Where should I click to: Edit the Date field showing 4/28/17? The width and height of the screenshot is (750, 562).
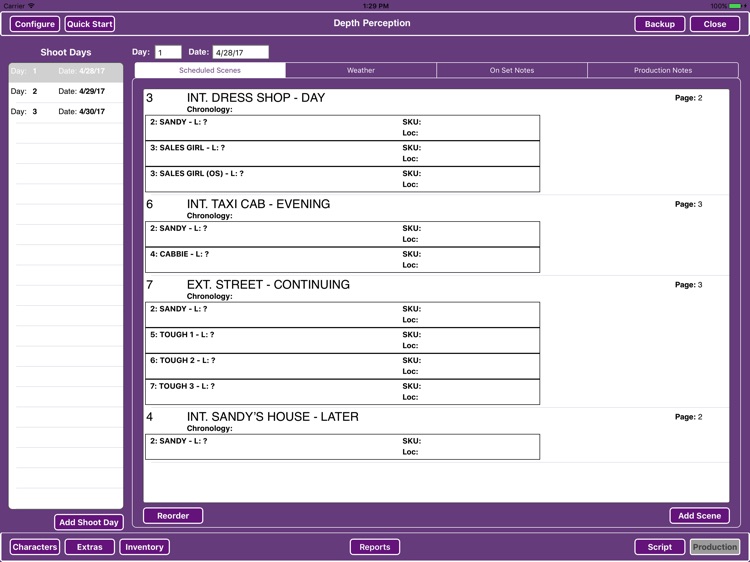(x=241, y=52)
